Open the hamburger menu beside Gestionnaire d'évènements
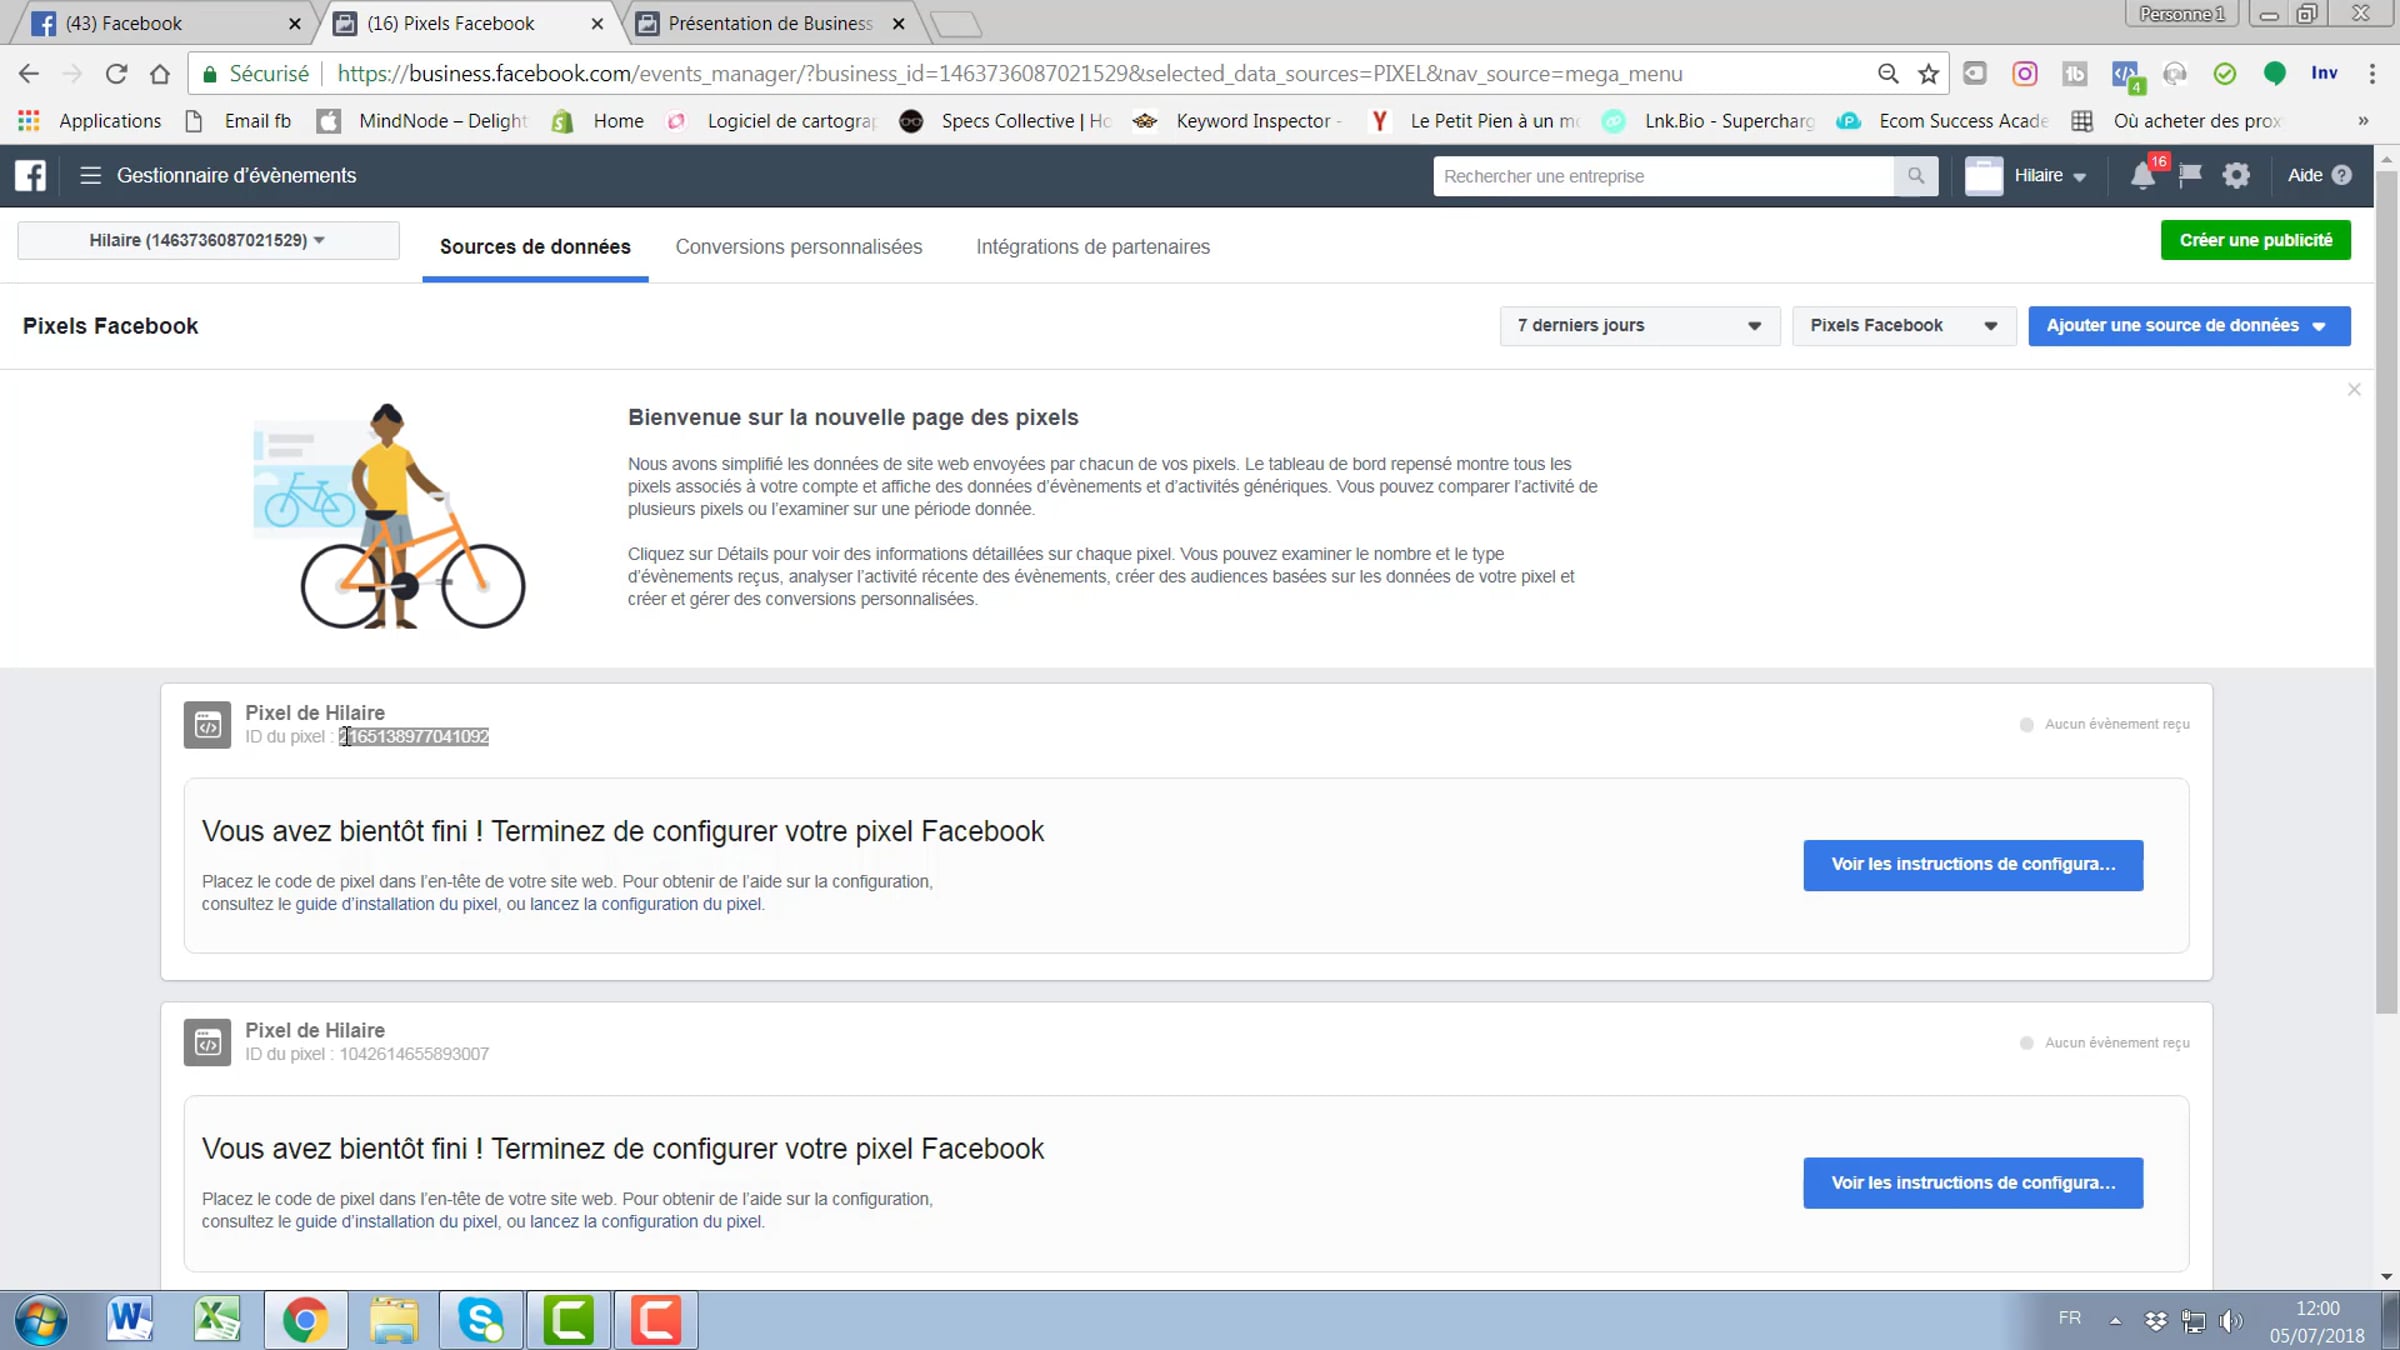The width and height of the screenshot is (2400, 1350). 90,175
